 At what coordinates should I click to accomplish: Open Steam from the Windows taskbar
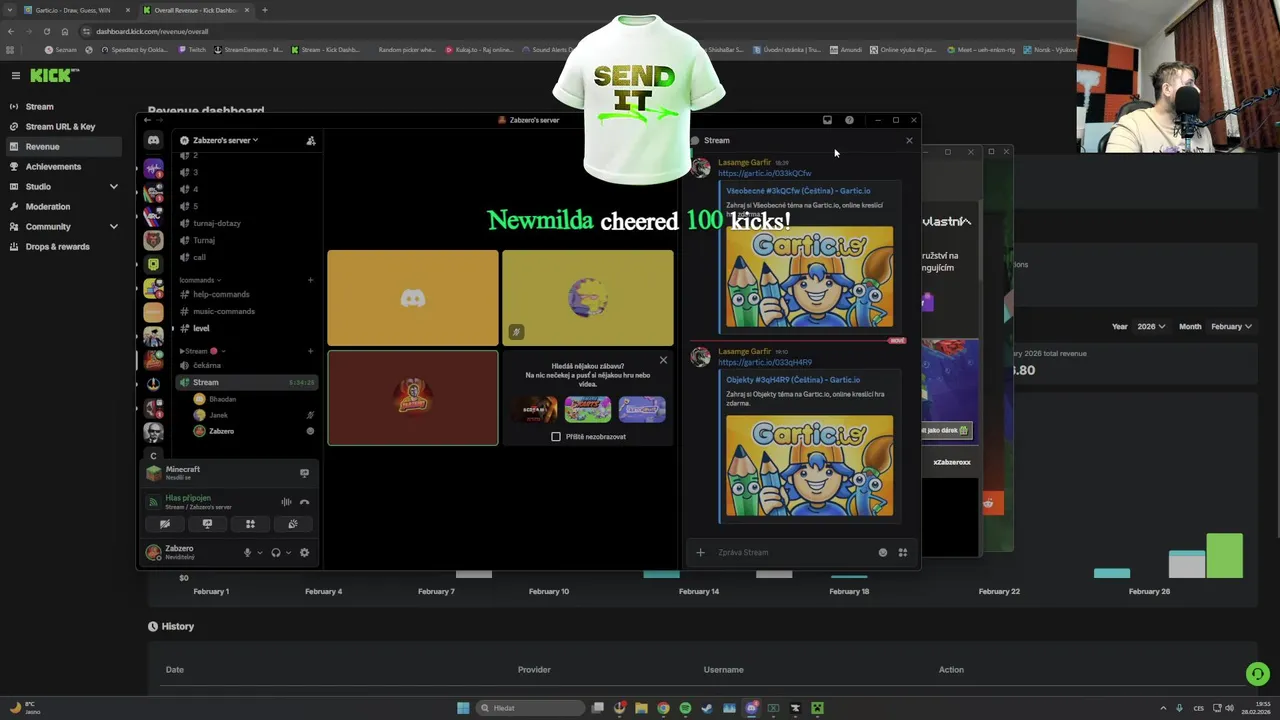707,708
